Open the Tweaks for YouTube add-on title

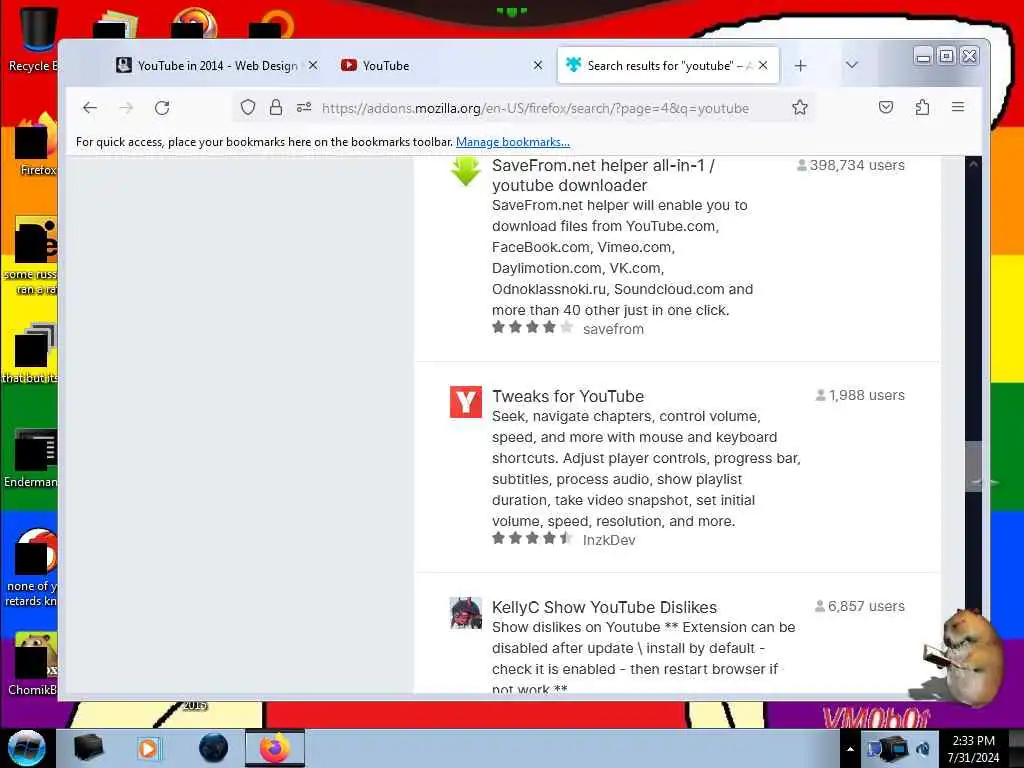pyautogui.click(x=568, y=396)
